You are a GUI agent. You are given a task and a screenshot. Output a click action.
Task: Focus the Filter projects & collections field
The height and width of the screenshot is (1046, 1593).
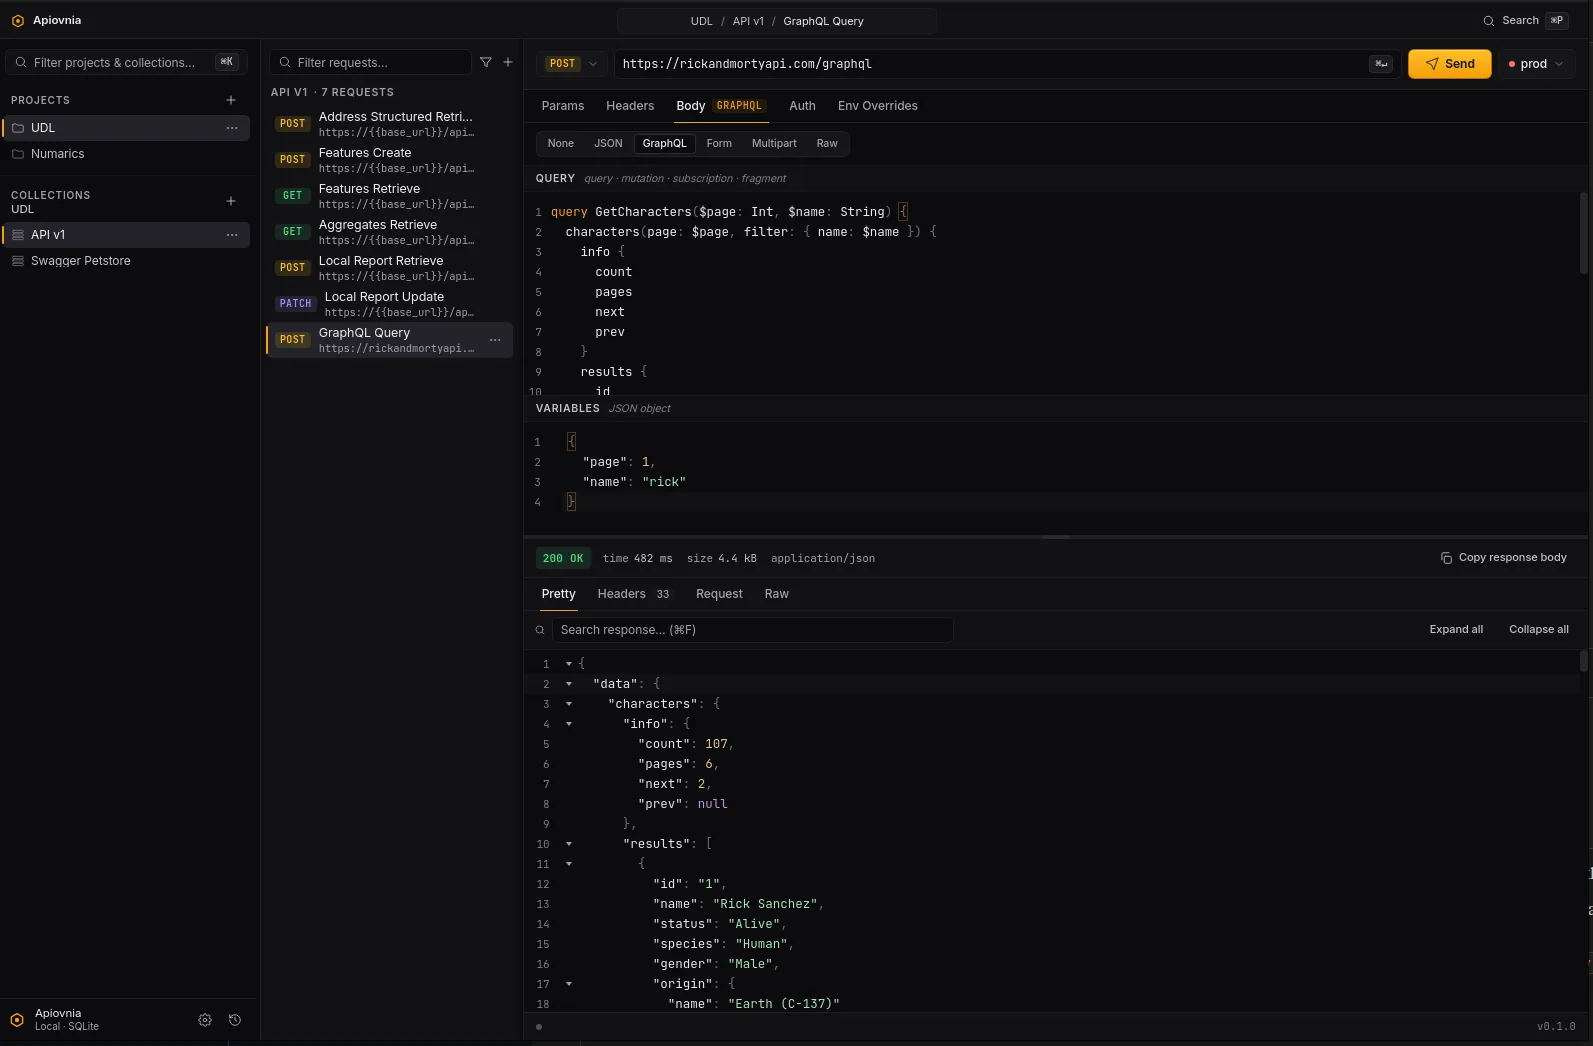pos(126,62)
